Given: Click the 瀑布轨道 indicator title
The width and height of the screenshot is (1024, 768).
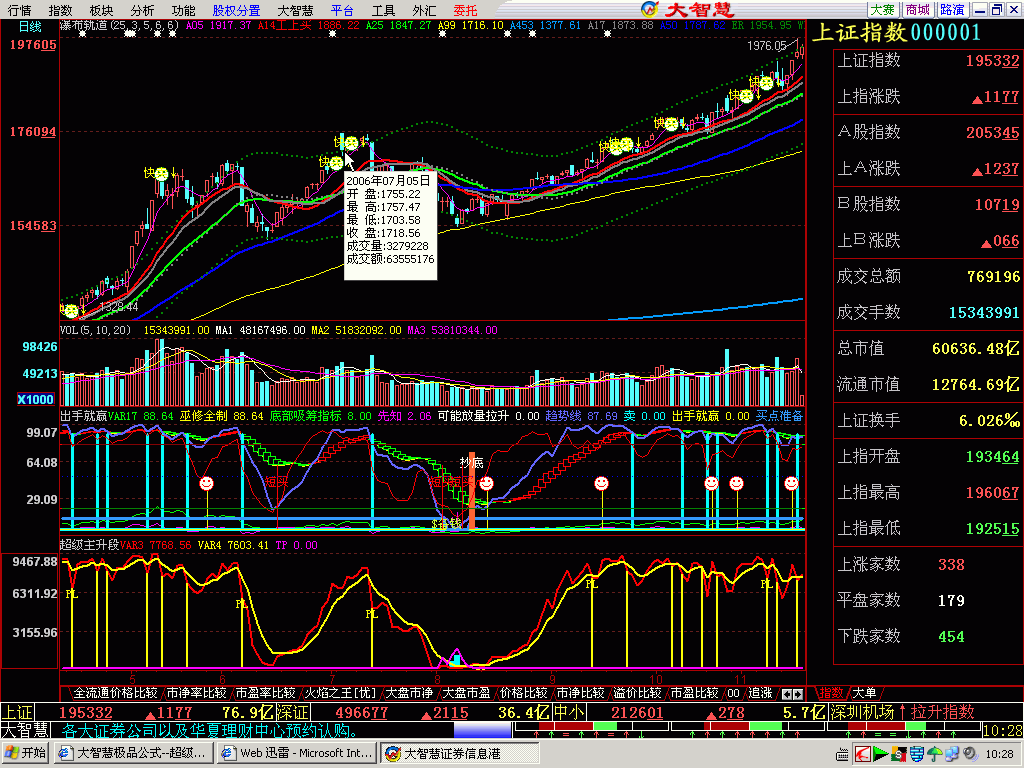Looking at the screenshot, I should (x=85, y=25).
